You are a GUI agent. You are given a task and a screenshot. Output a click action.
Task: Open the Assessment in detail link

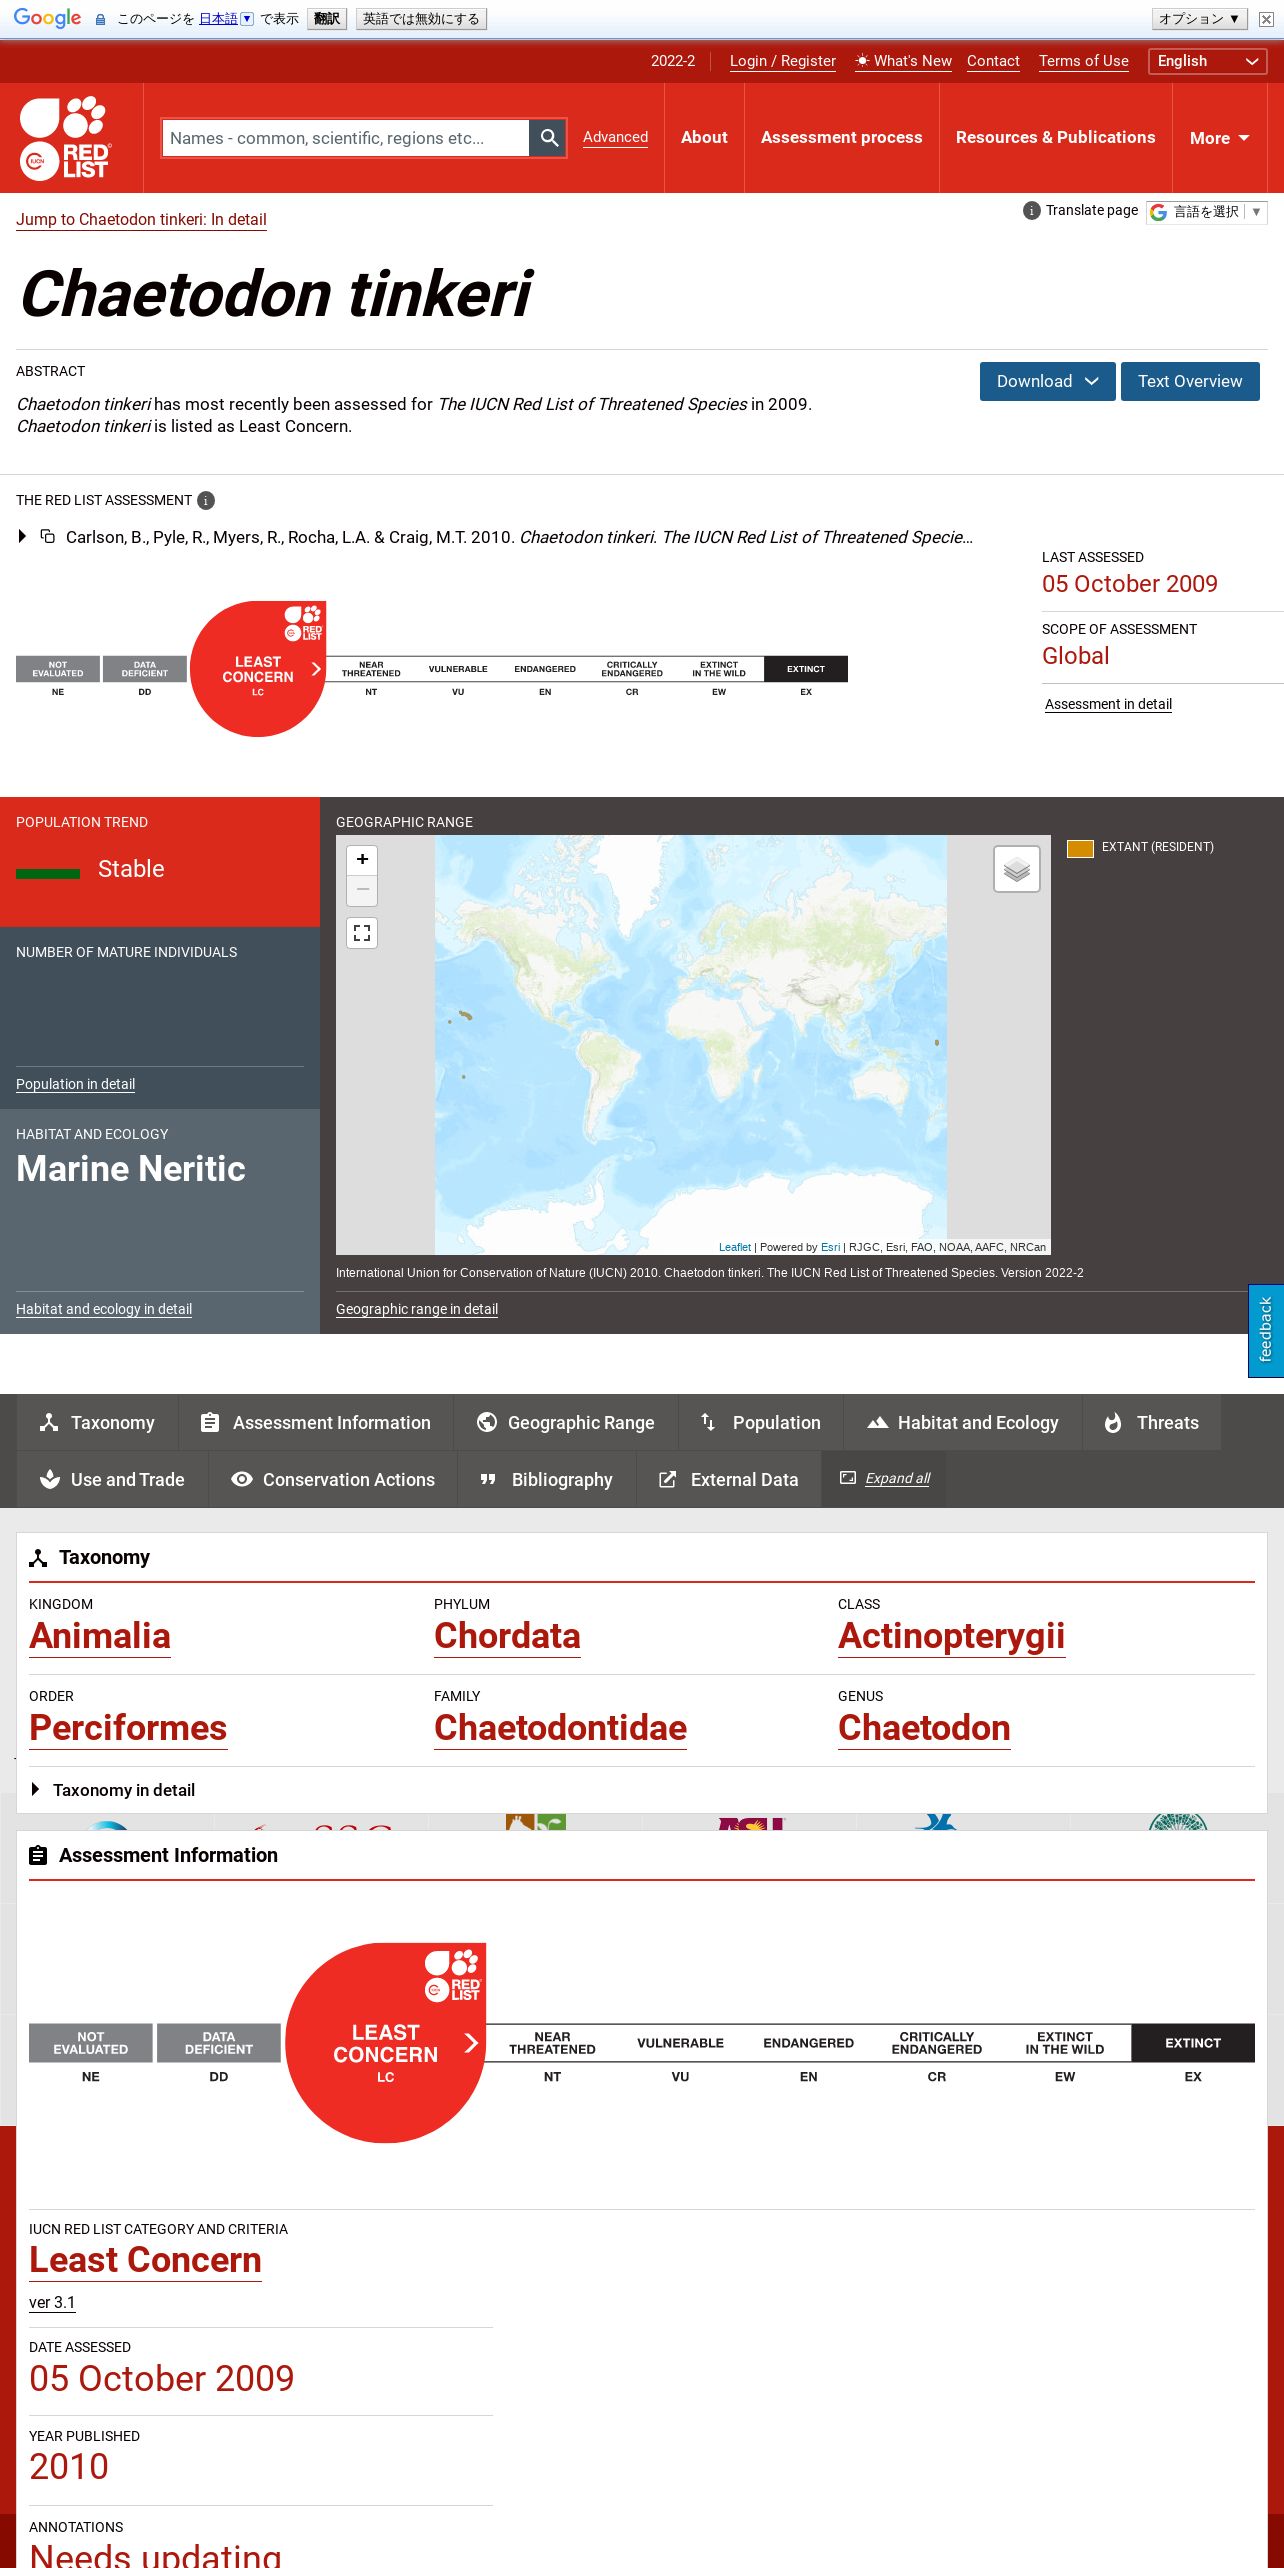[x=1108, y=705]
